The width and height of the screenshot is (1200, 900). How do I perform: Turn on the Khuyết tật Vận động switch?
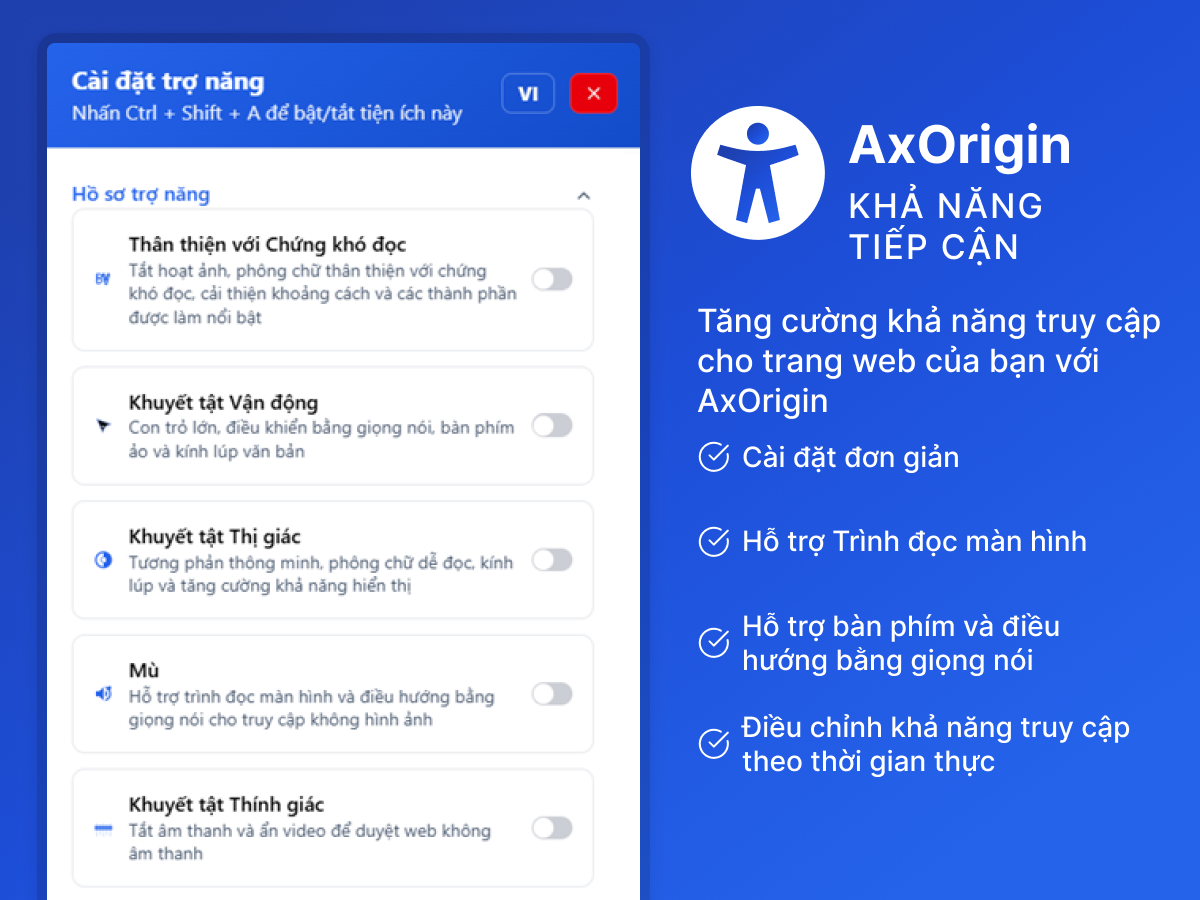tap(552, 426)
